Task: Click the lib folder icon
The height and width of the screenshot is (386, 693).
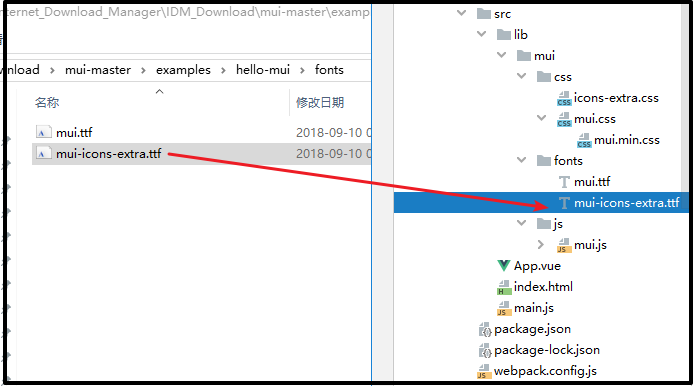Action: point(504,35)
